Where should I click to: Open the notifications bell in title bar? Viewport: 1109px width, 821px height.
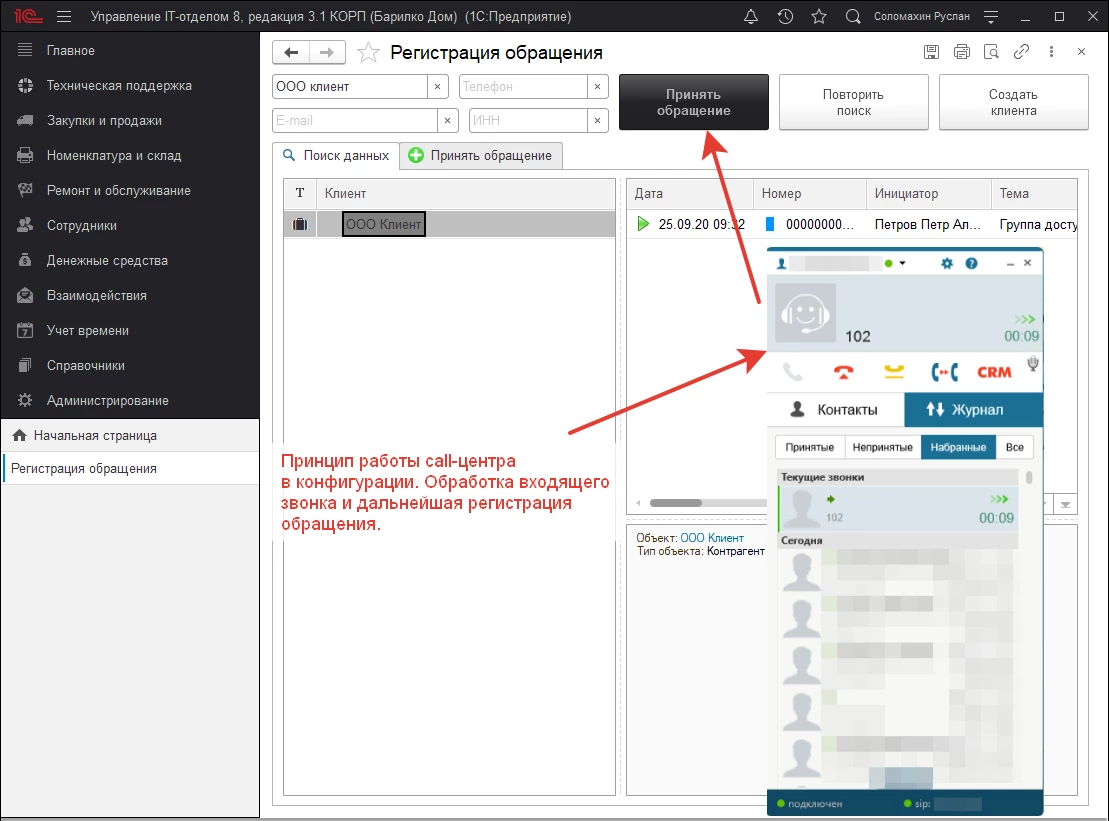(751, 17)
